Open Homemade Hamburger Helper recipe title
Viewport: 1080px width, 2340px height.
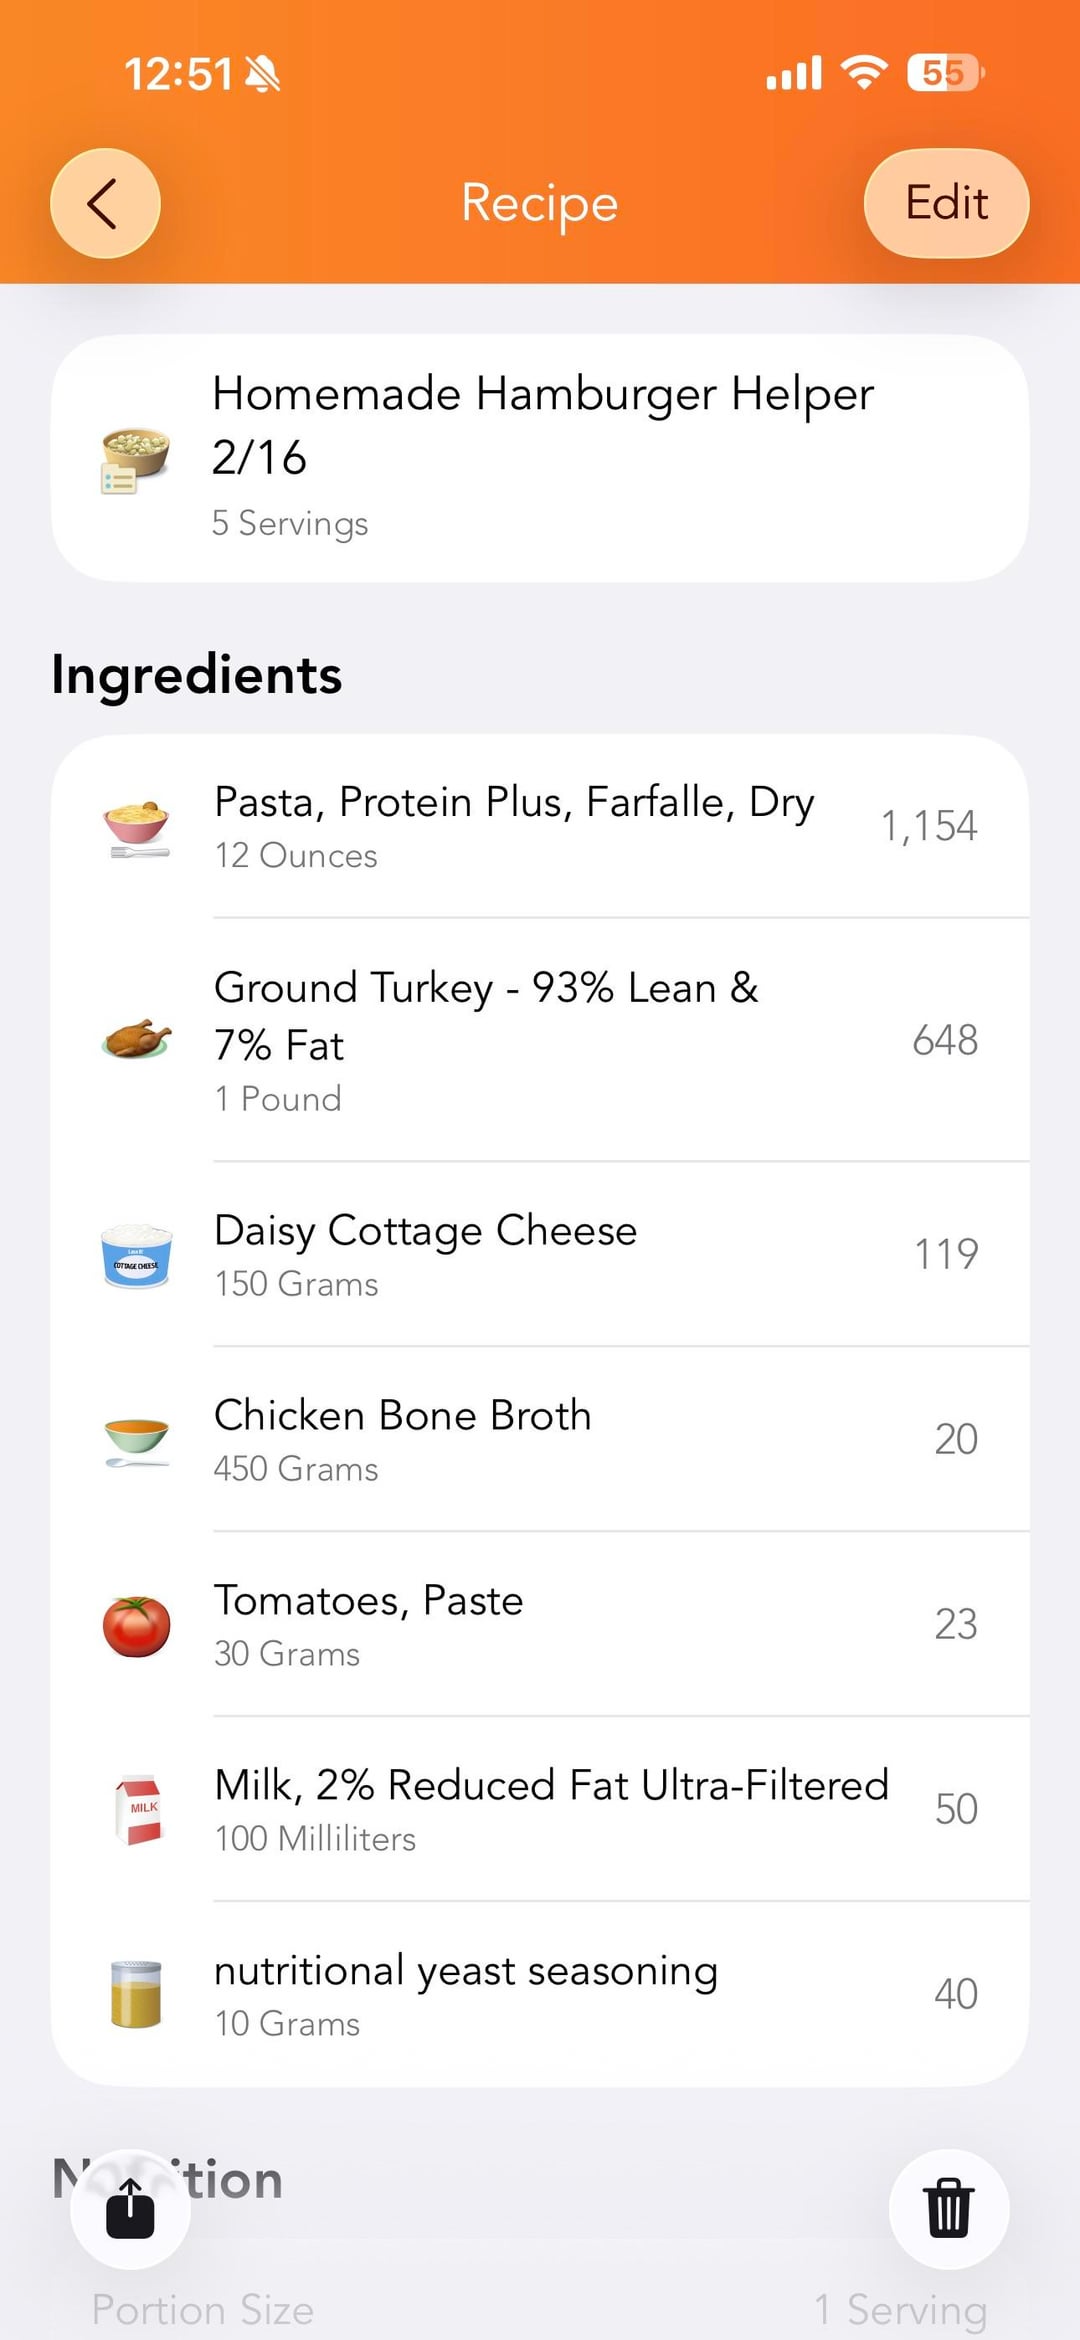coord(543,425)
